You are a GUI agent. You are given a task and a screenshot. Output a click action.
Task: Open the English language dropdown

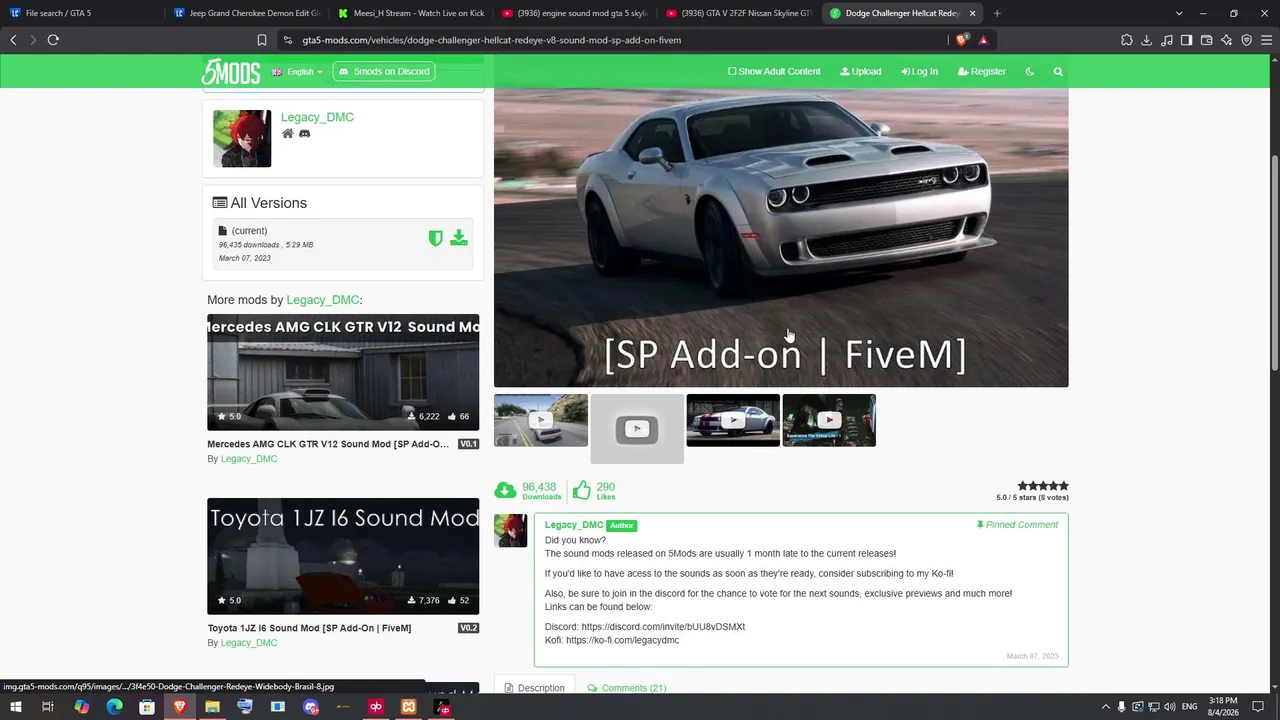297,72
